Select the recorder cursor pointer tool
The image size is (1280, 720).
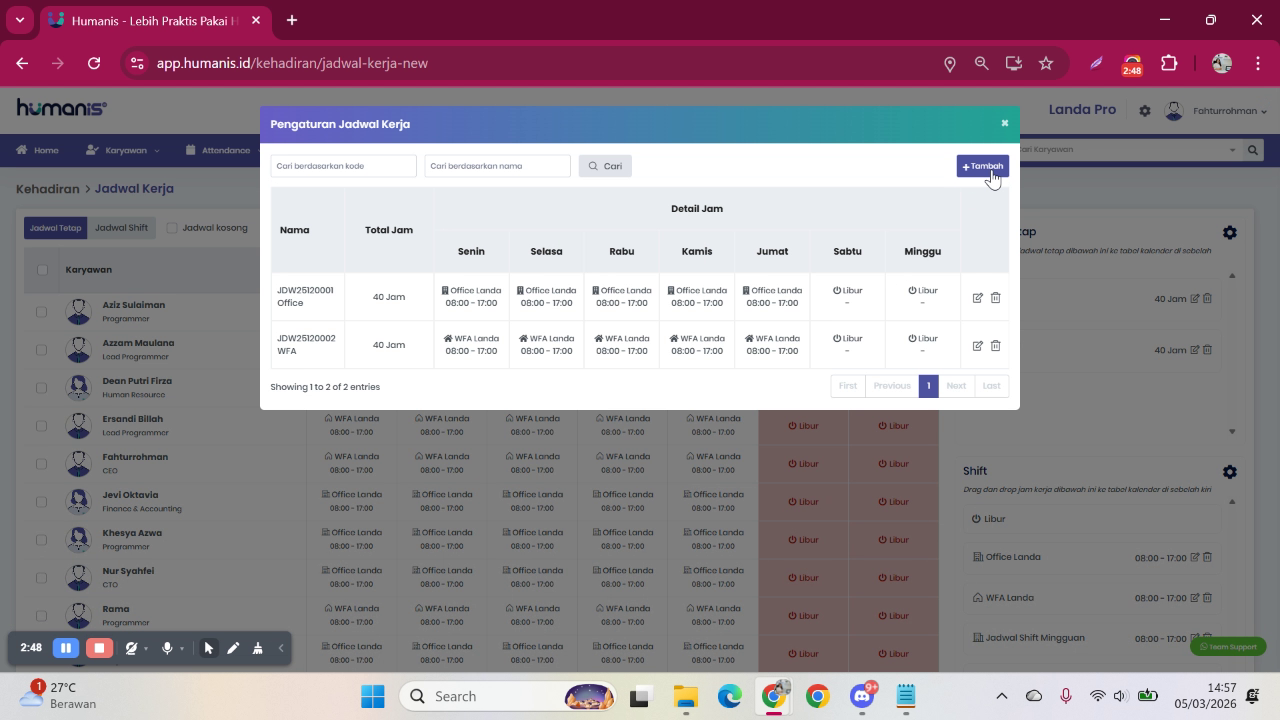(208, 648)
